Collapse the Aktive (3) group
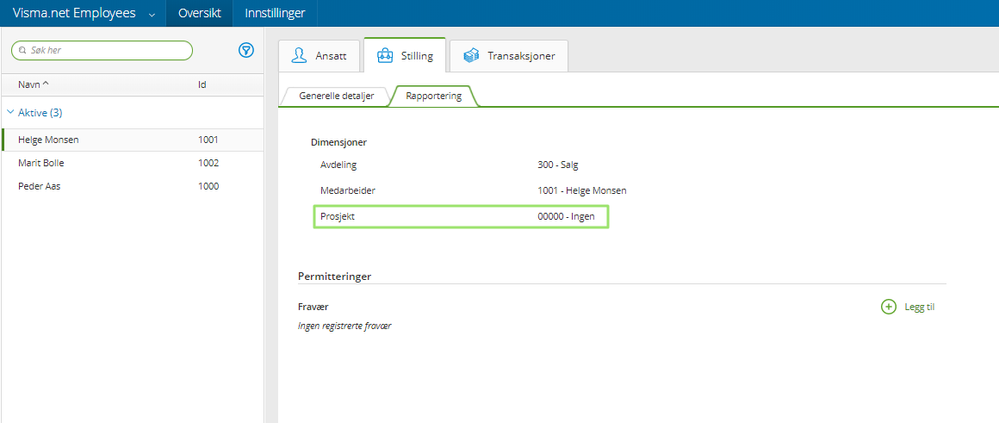The height and width of the screenshot is (423, 999). pyautogui.click(x=10, y=113)
